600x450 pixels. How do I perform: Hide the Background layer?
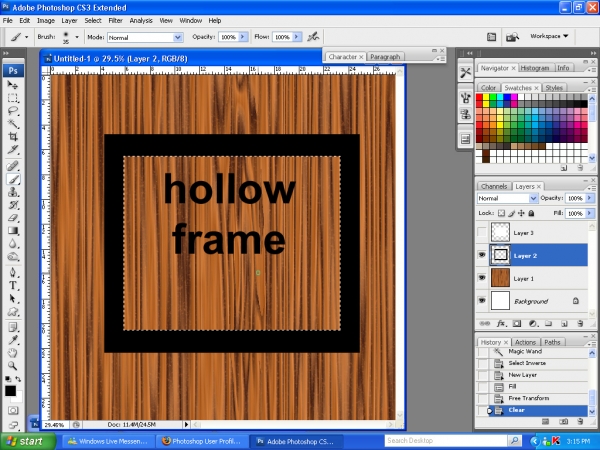pos(482,300)
